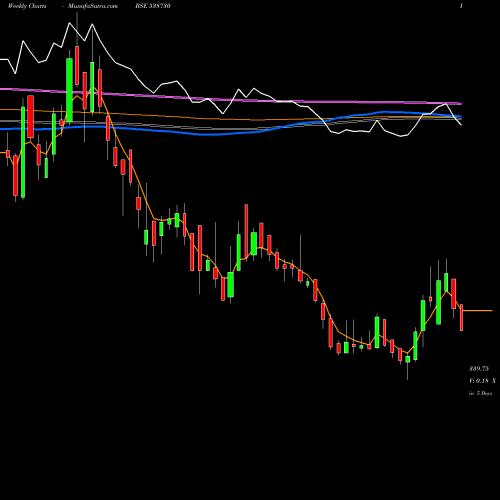500x500 pixels.
Task: Click the 'in 5 Days' label
Action: [x=480, y=393]
